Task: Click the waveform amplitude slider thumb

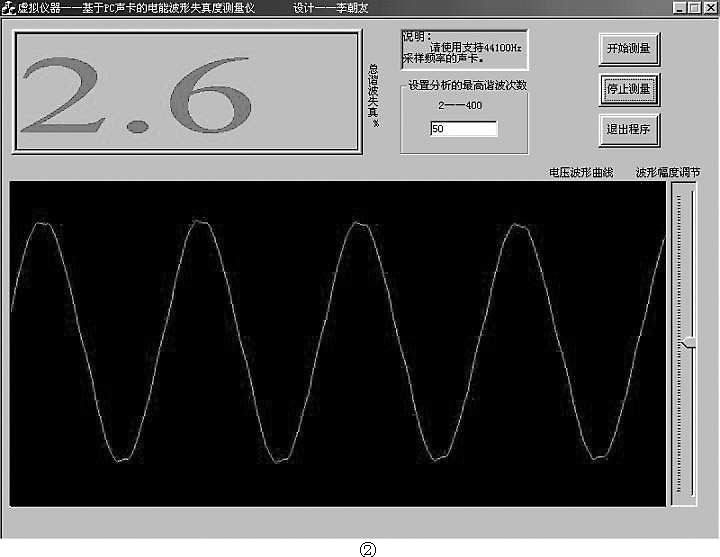Action: (686, 343)
